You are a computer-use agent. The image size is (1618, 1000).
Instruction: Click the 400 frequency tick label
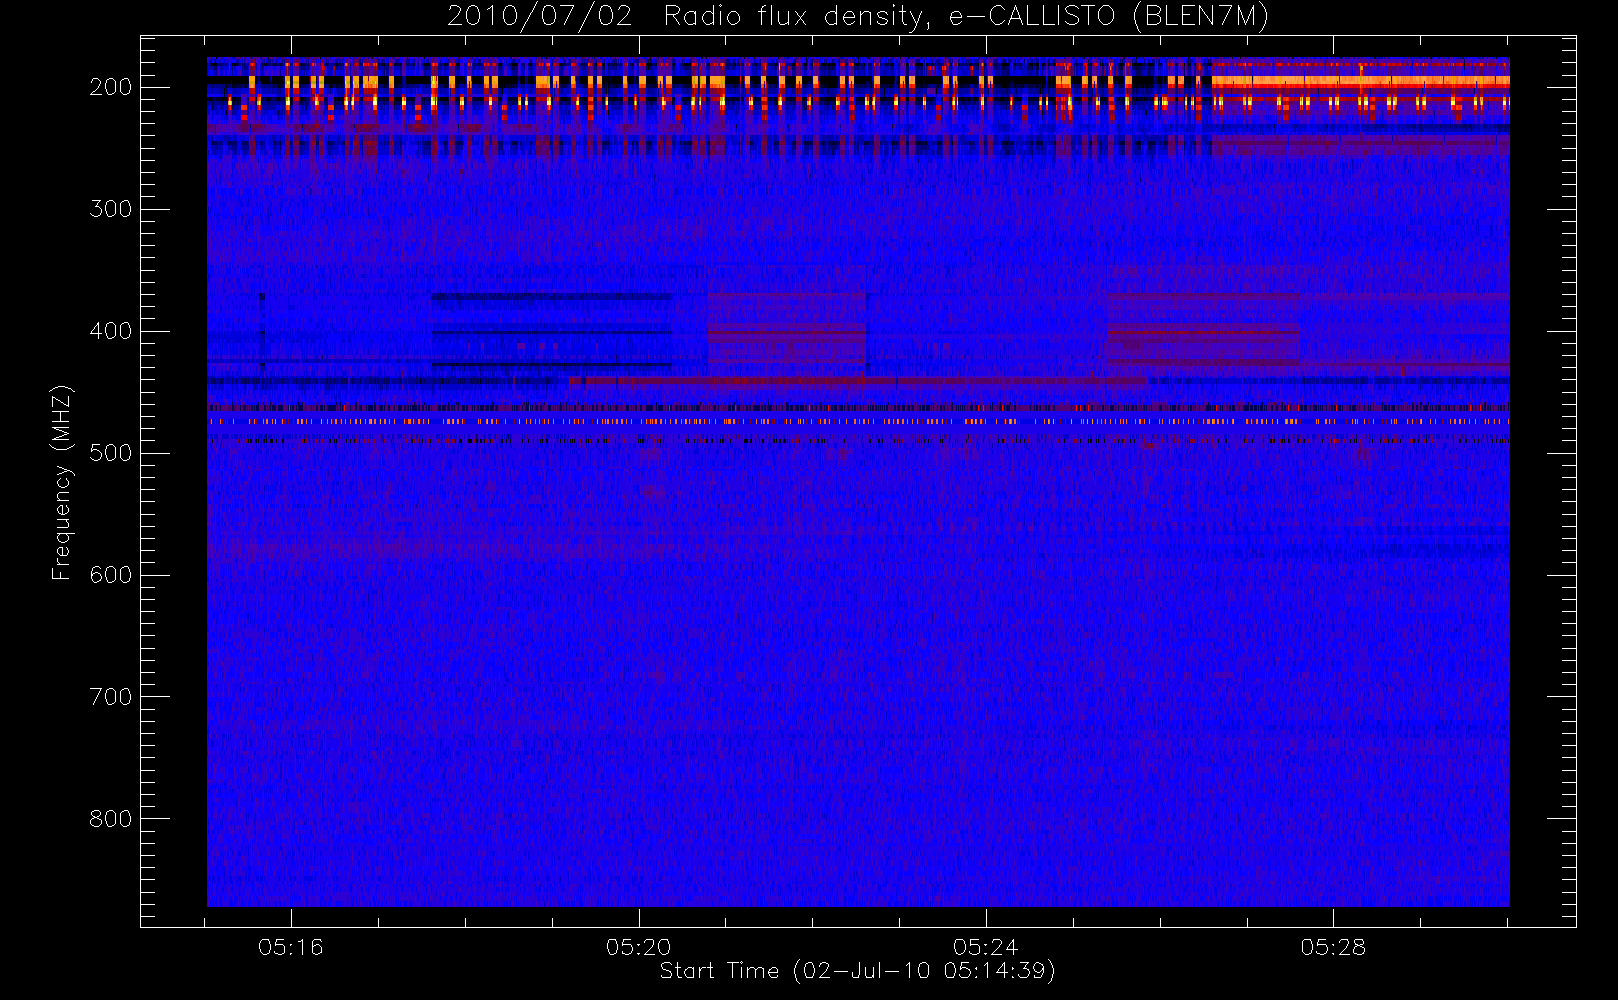pos(111,331)
